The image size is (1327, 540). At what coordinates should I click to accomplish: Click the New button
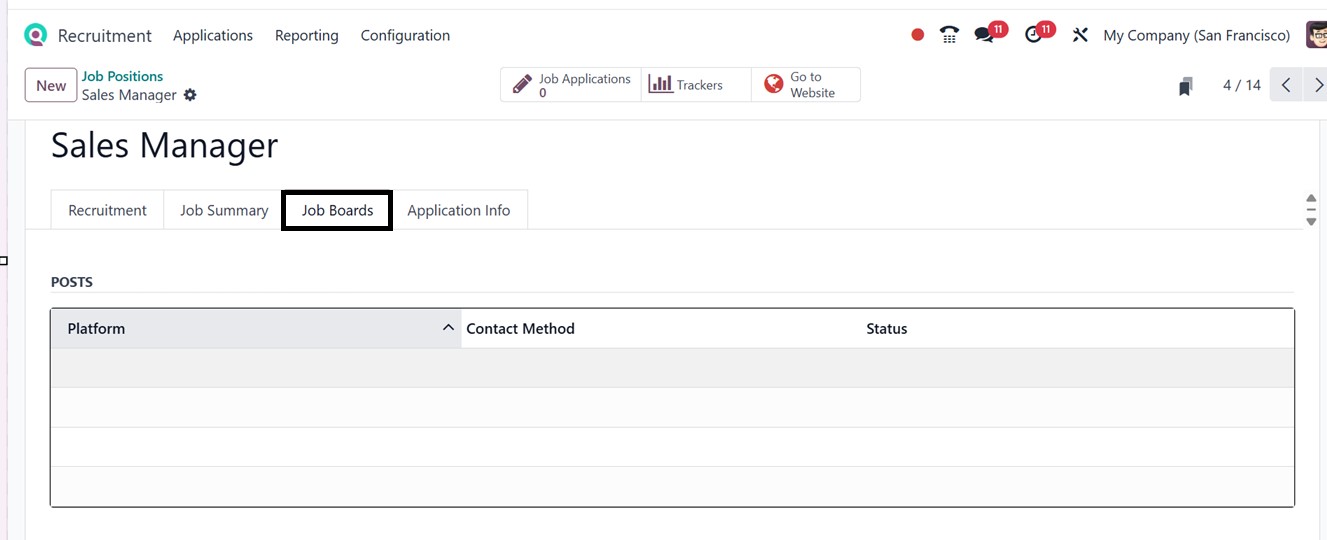[51, 86]
